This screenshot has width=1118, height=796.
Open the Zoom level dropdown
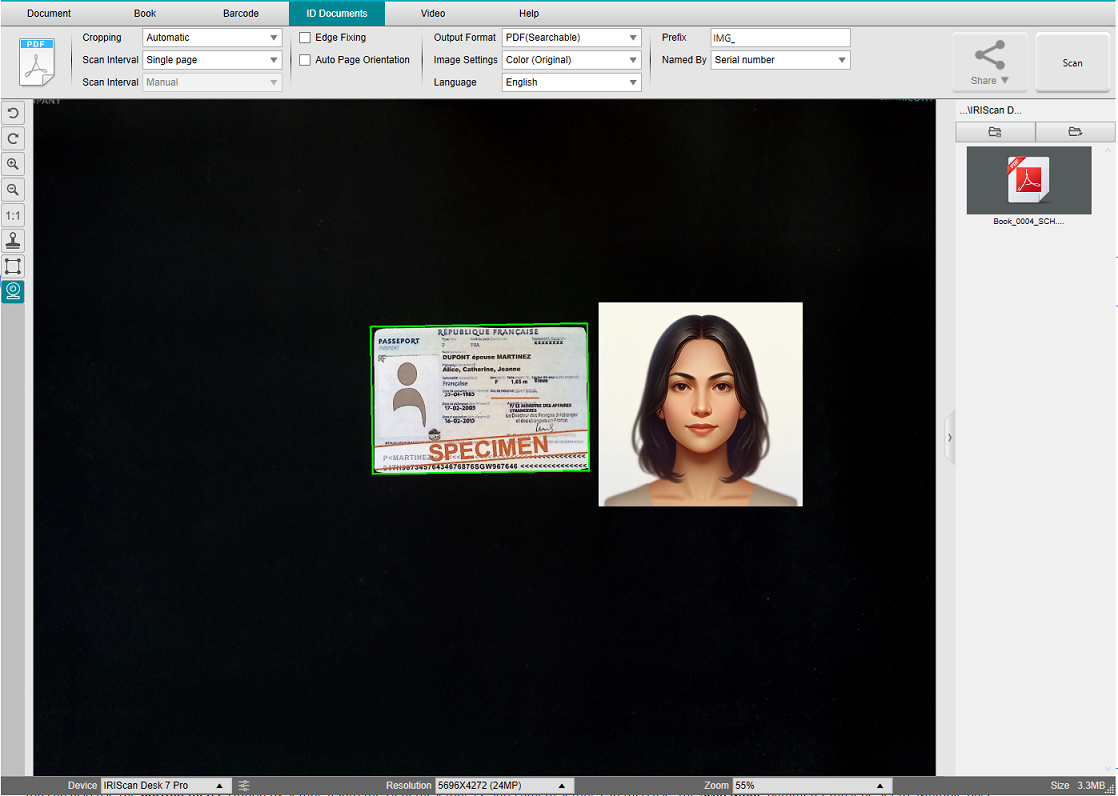[812, 785]
